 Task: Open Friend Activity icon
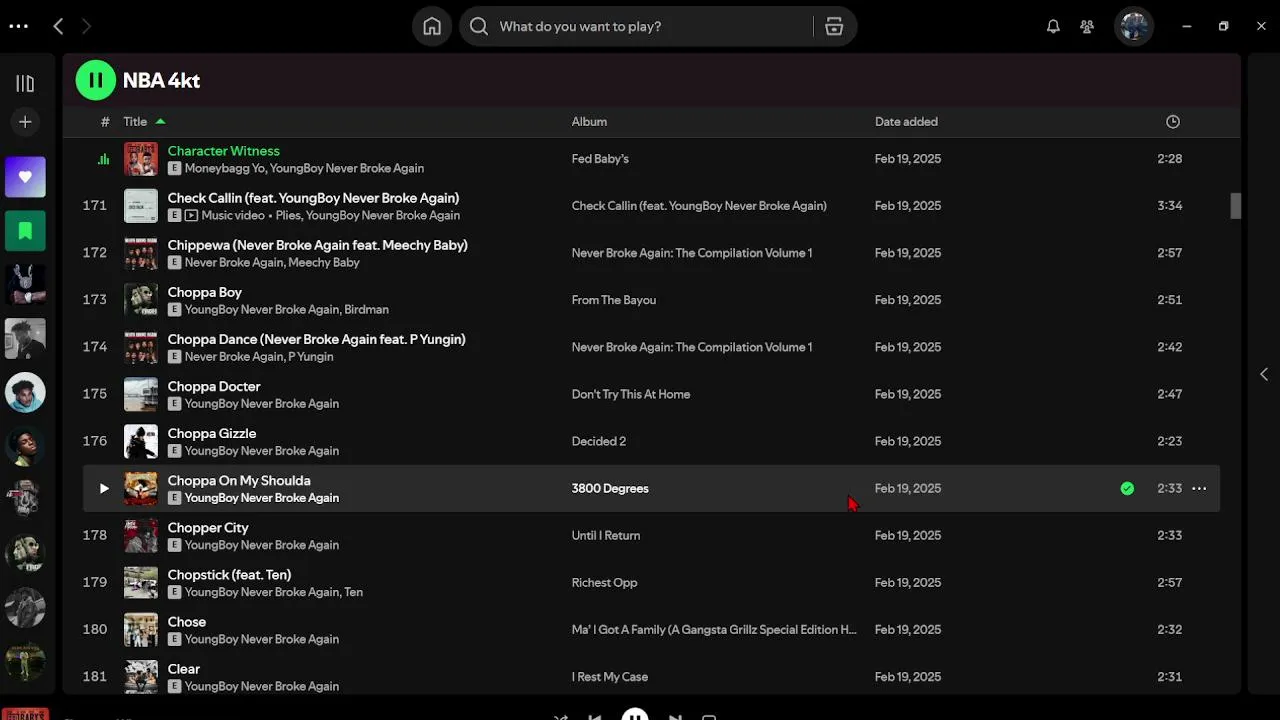click(x=1087, y=27)
